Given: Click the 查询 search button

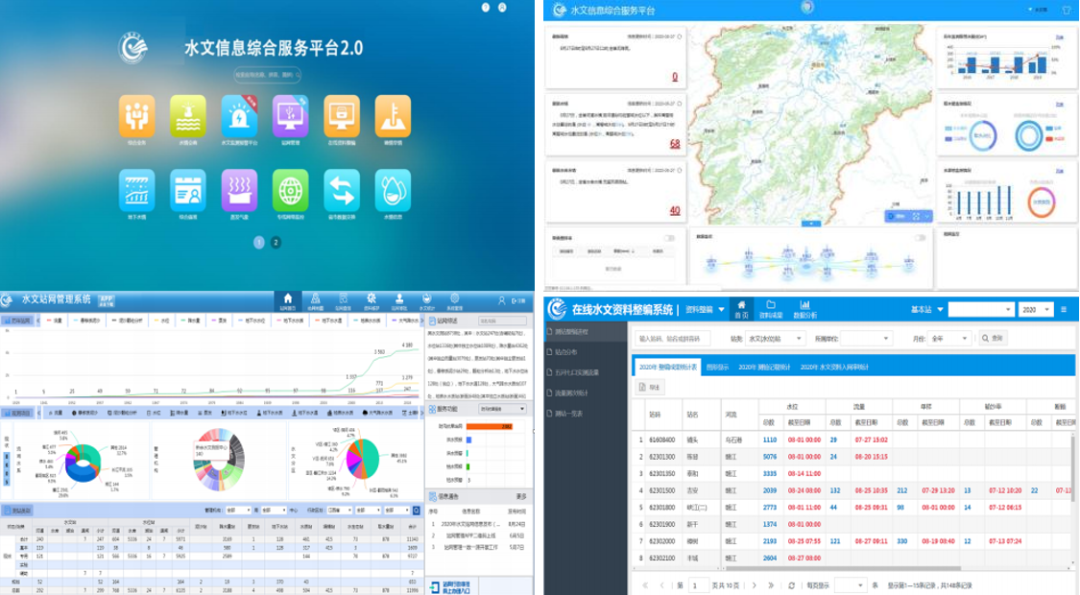Looking at the screenshot, I should (x=992, y=338).
